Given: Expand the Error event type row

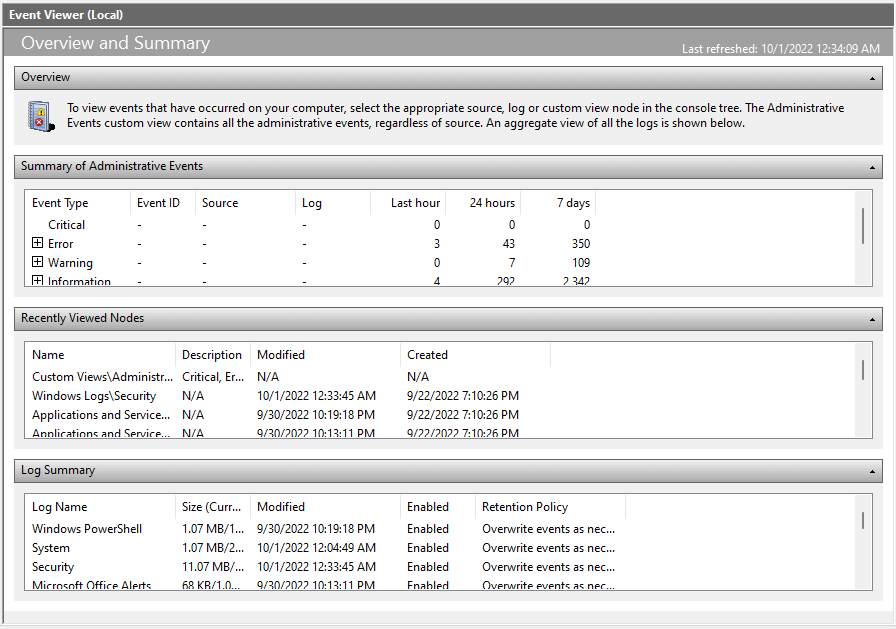Looking at the screenshot, I should coord(37,243).
